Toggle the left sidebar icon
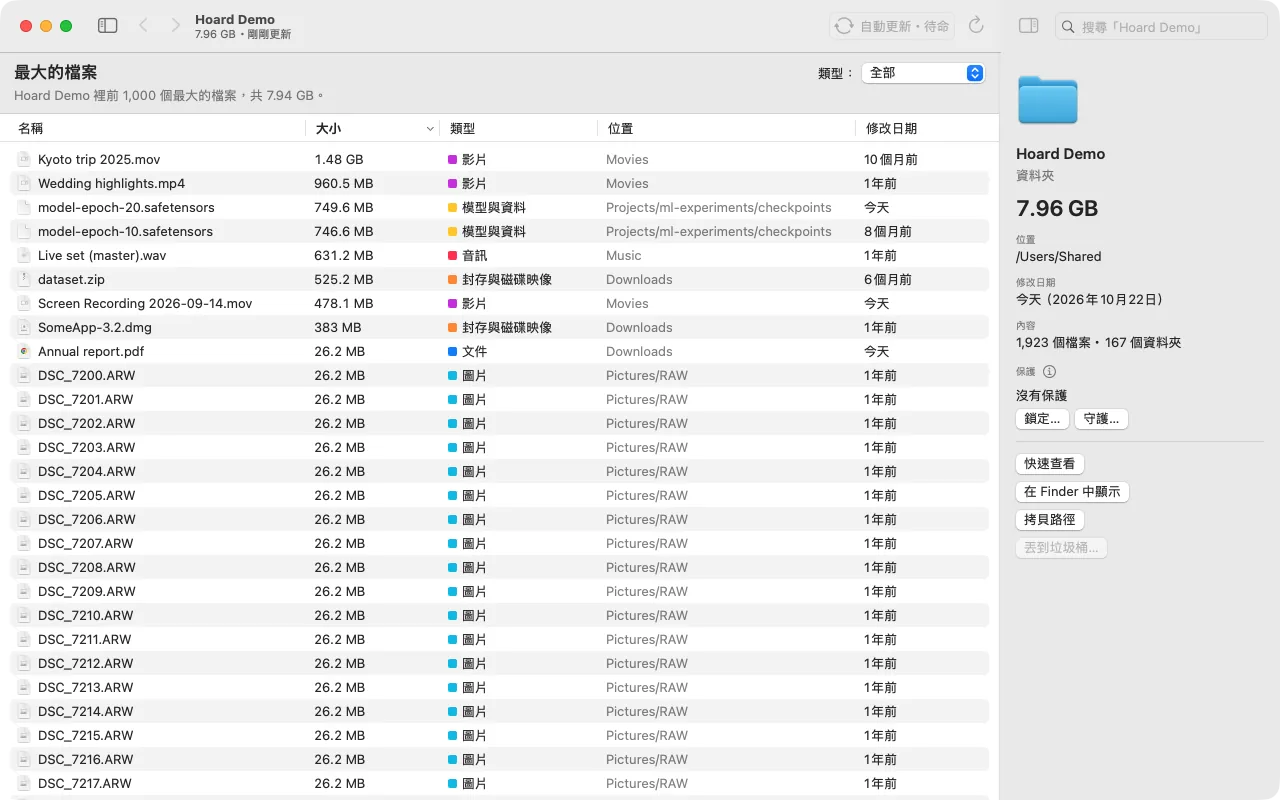 tap(108, 26)
